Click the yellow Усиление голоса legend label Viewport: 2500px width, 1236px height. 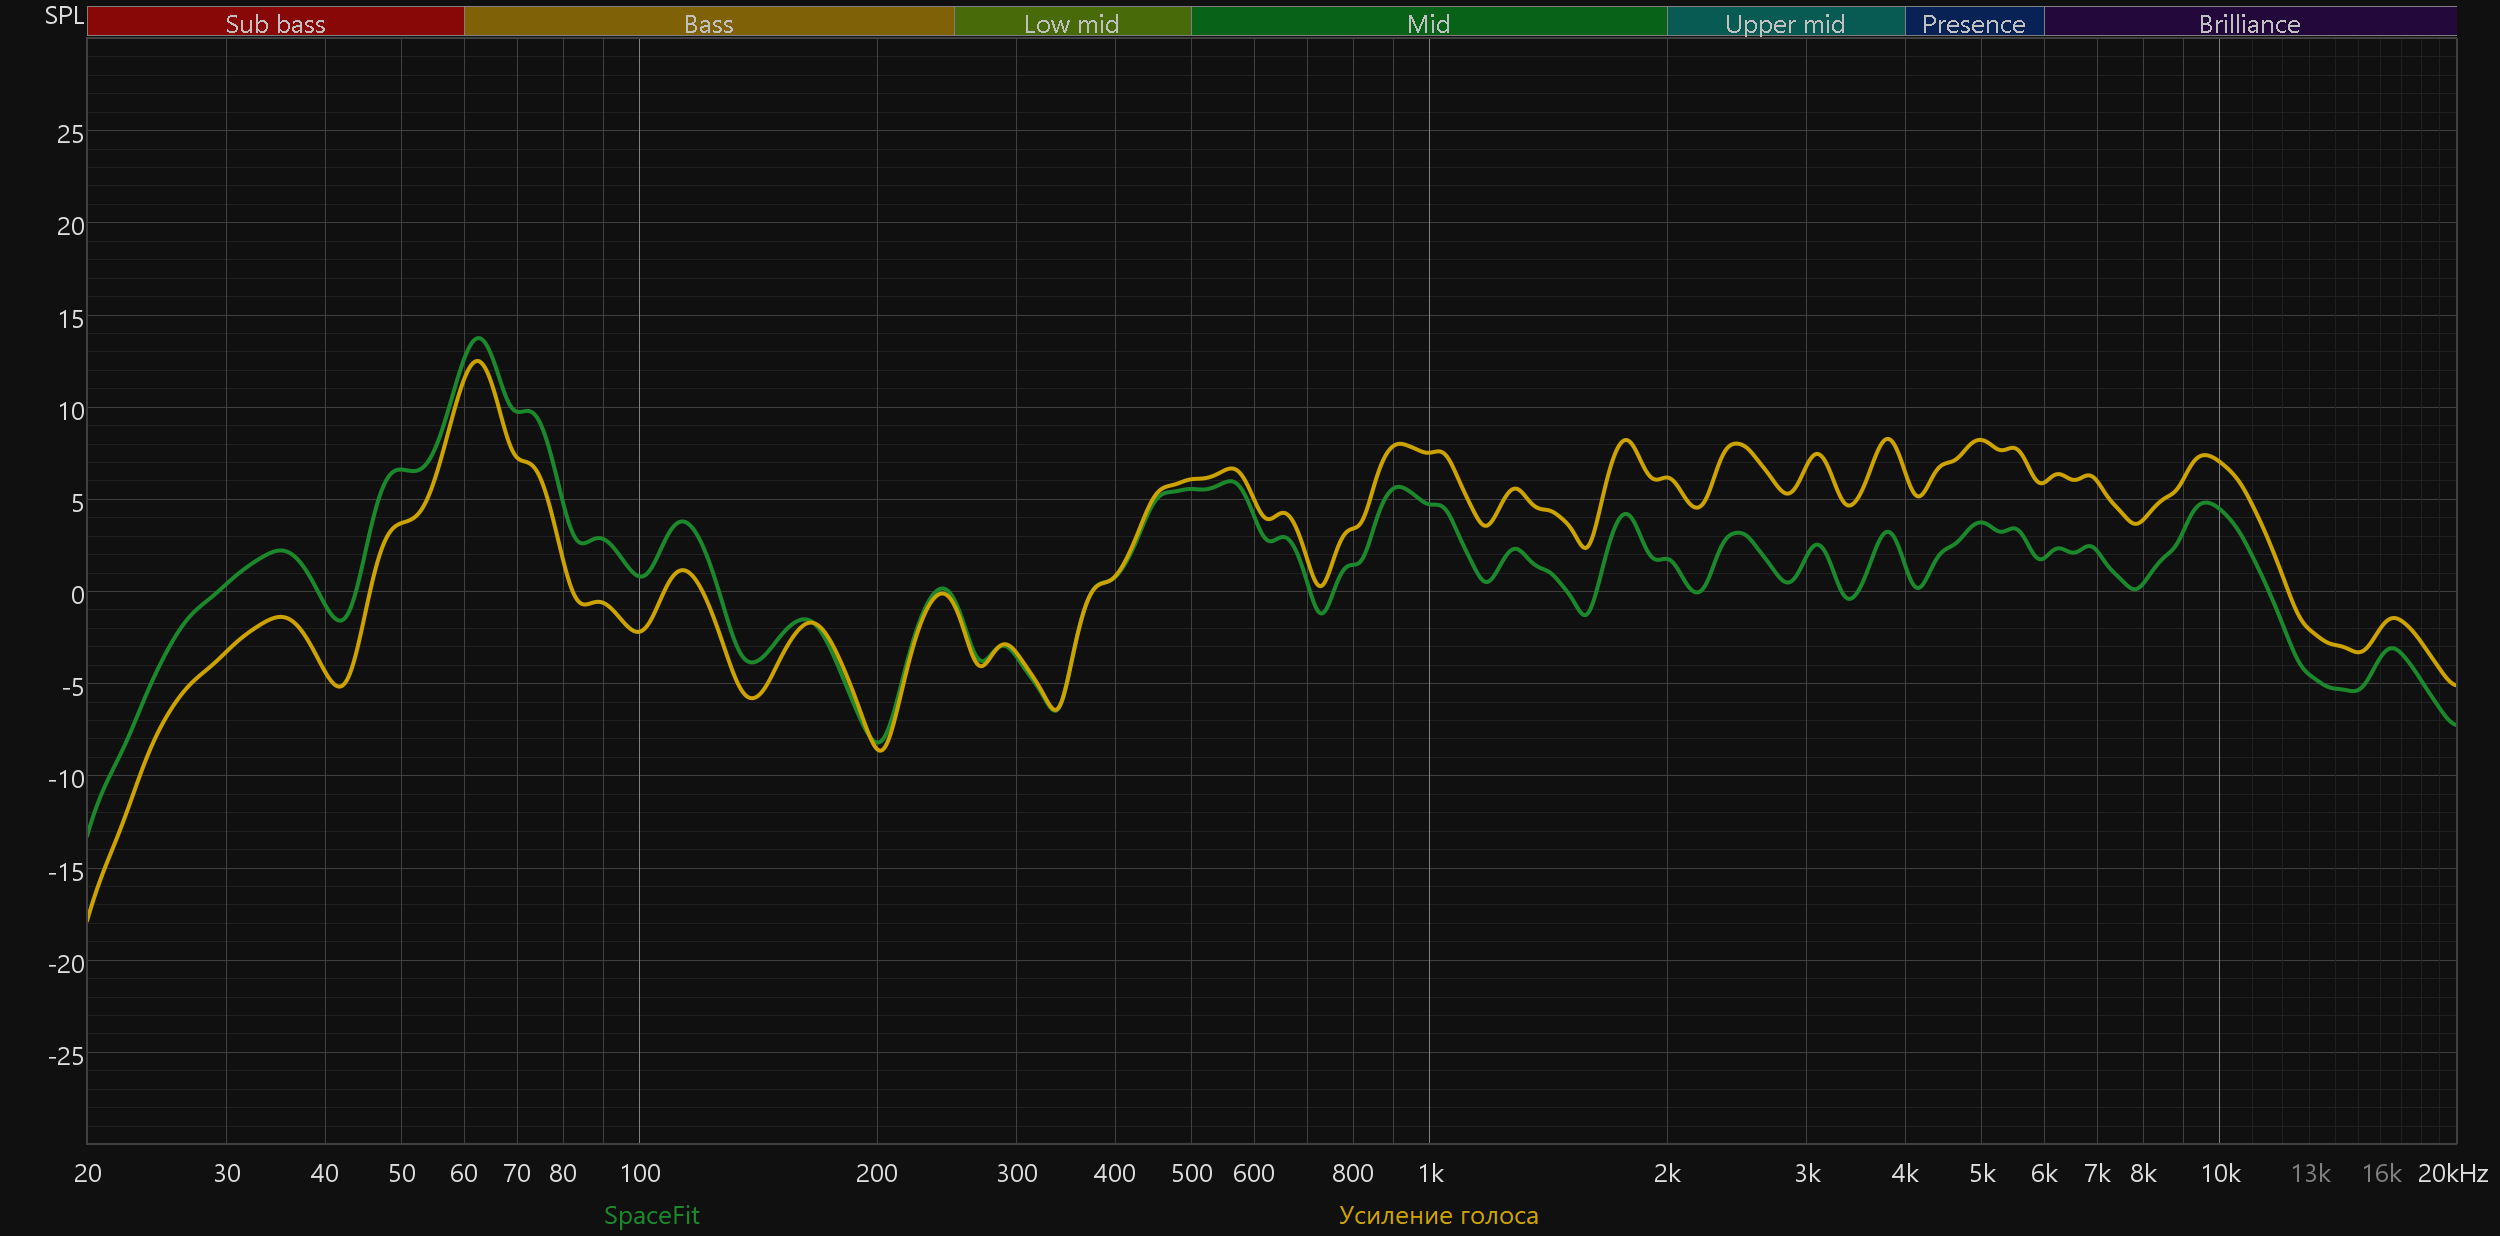point(1438,1215)
